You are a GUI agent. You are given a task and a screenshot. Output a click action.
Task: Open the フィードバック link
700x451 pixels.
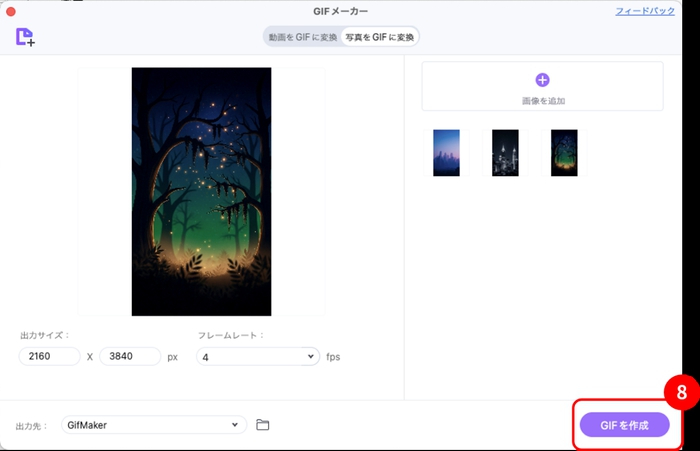click(x=644, y=11)
